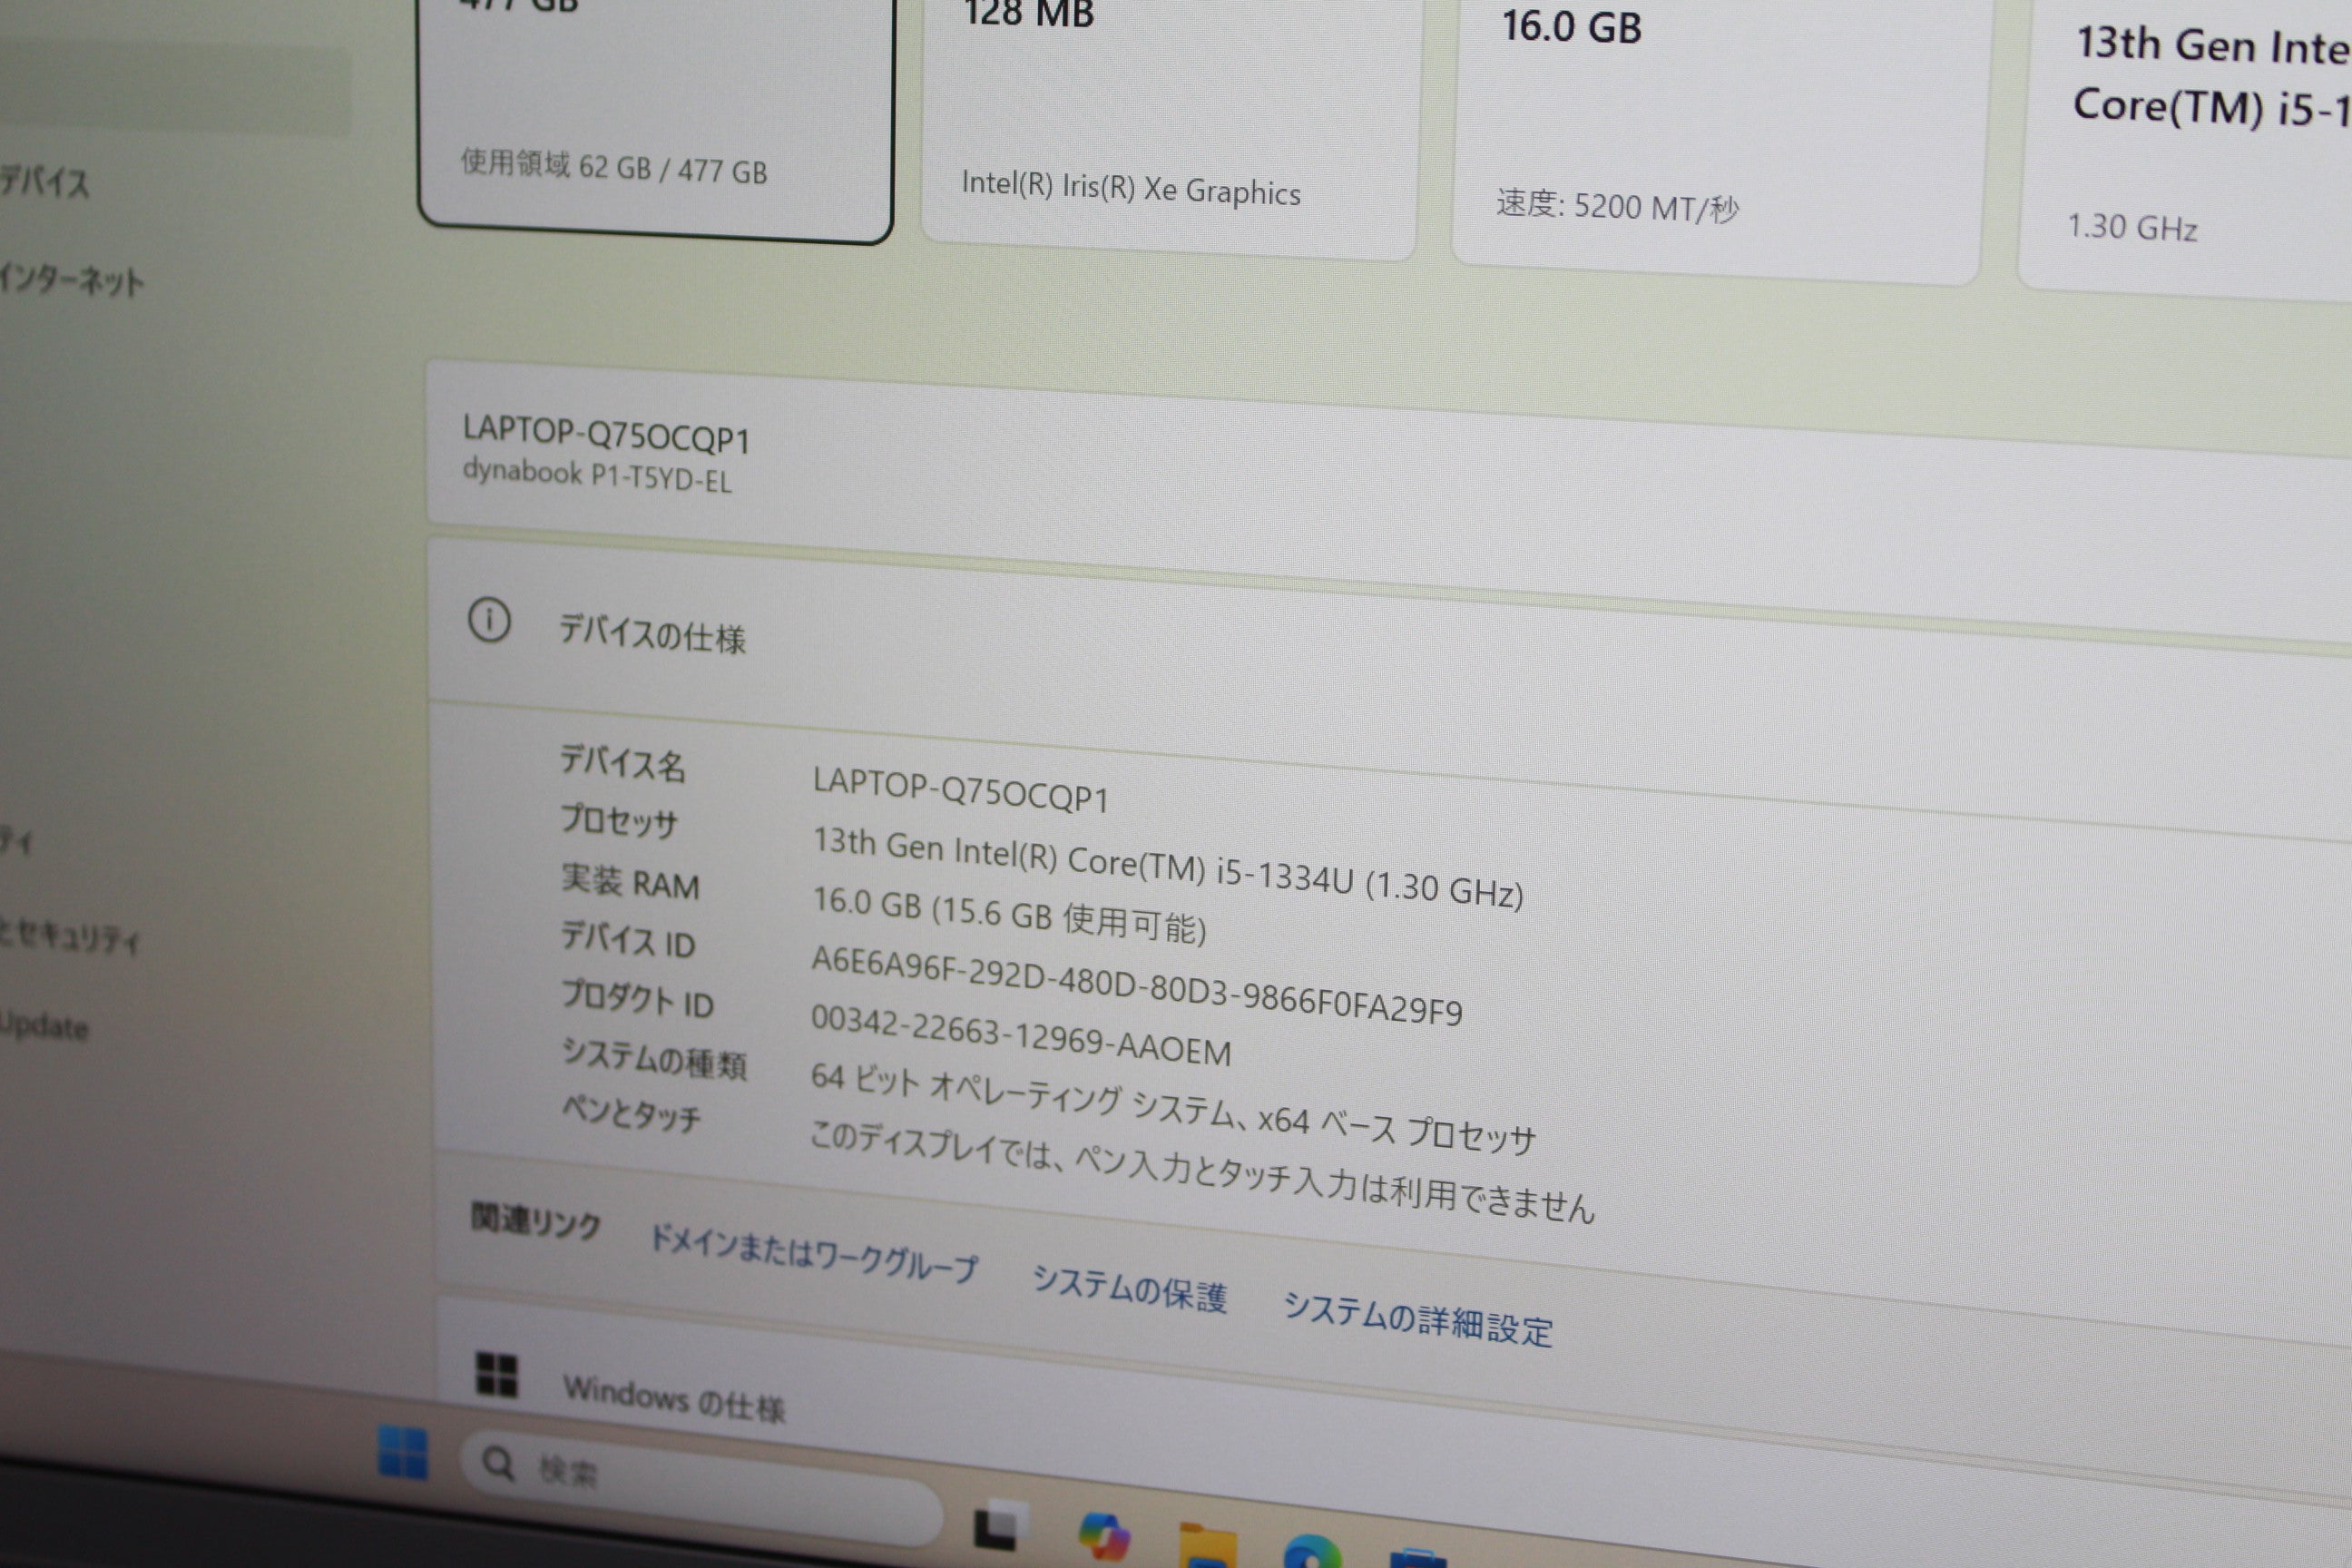Launch Microsoft Edge from the taskbar
Screen dimensions: 2352x1568
tap(1312, 1551)
